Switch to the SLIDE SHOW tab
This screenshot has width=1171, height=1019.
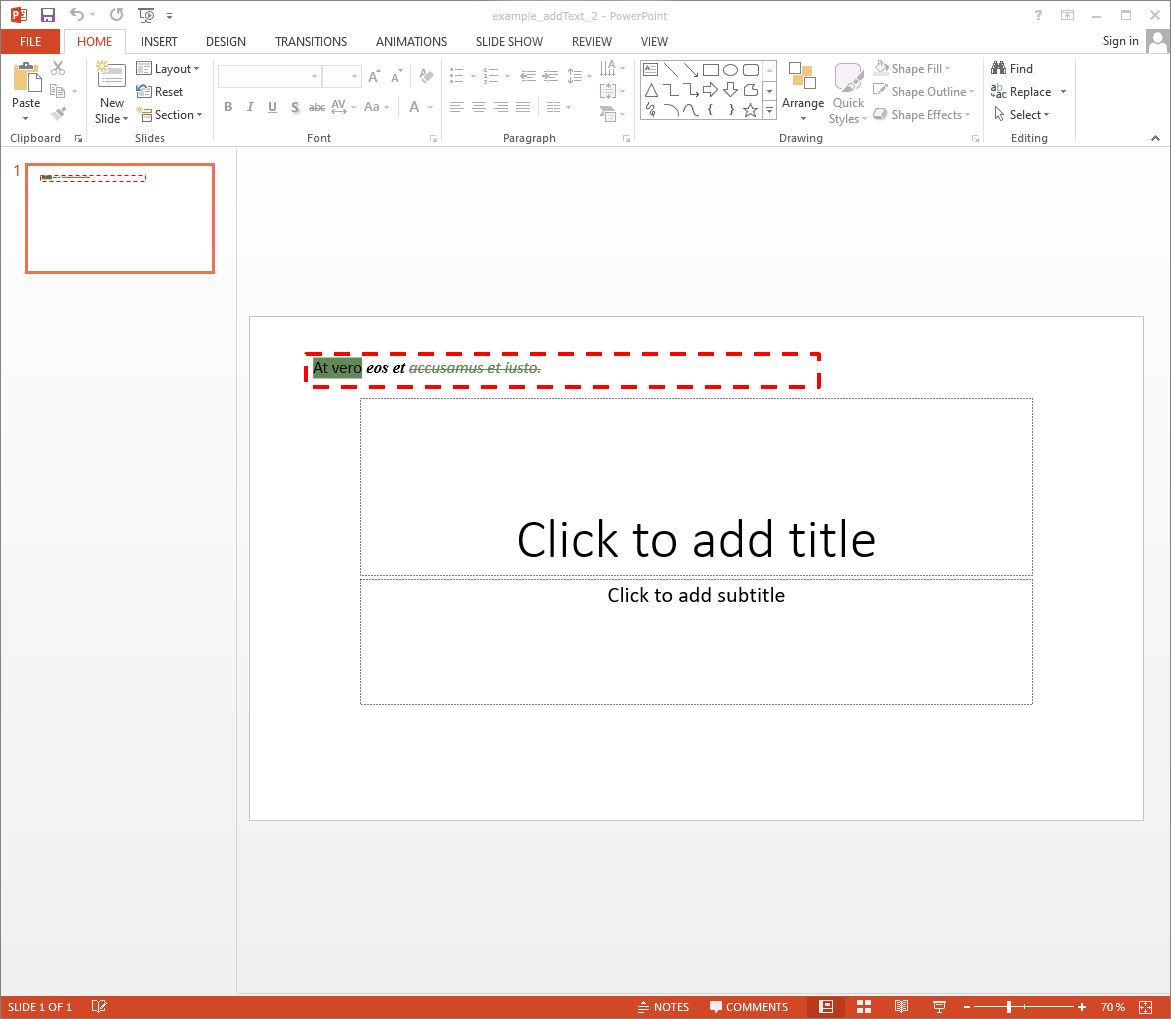coord(509,42)
